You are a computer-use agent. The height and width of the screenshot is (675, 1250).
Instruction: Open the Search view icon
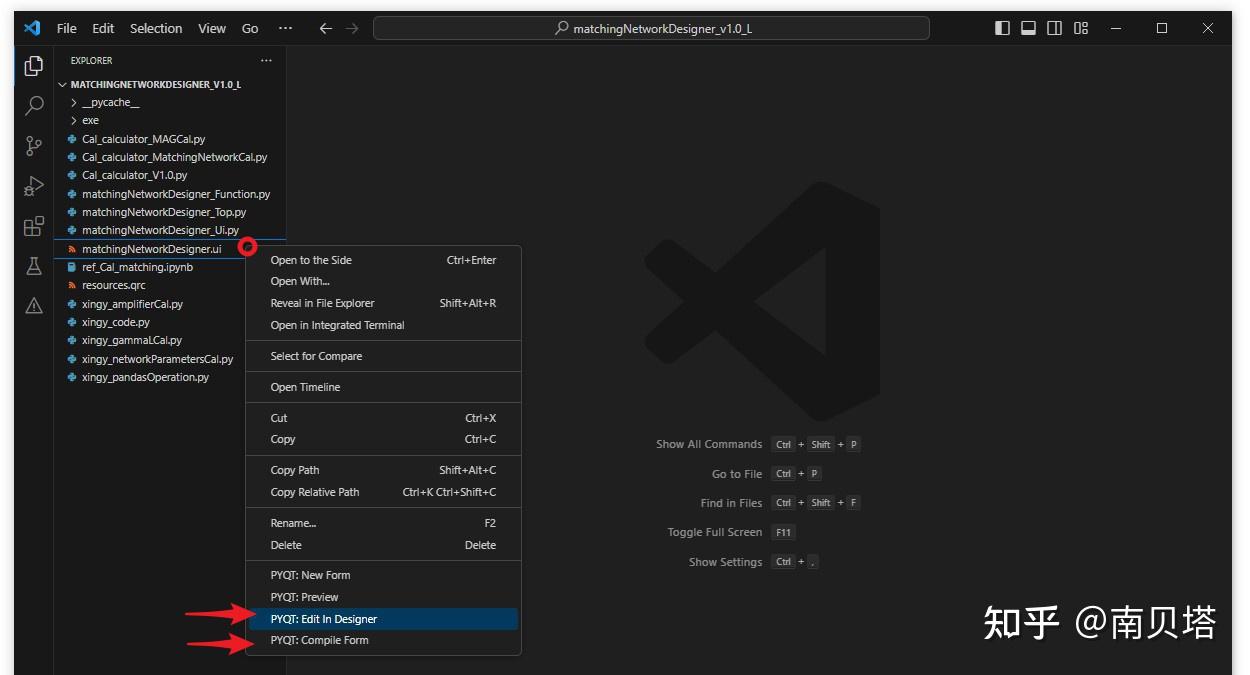tap(34, 106)
